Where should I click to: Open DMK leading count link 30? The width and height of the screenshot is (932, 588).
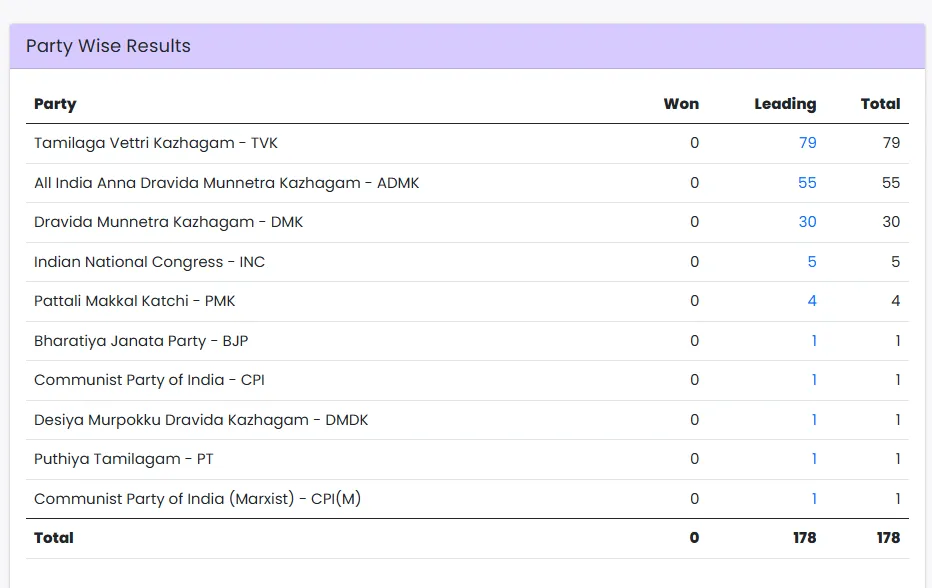point(807,222)
